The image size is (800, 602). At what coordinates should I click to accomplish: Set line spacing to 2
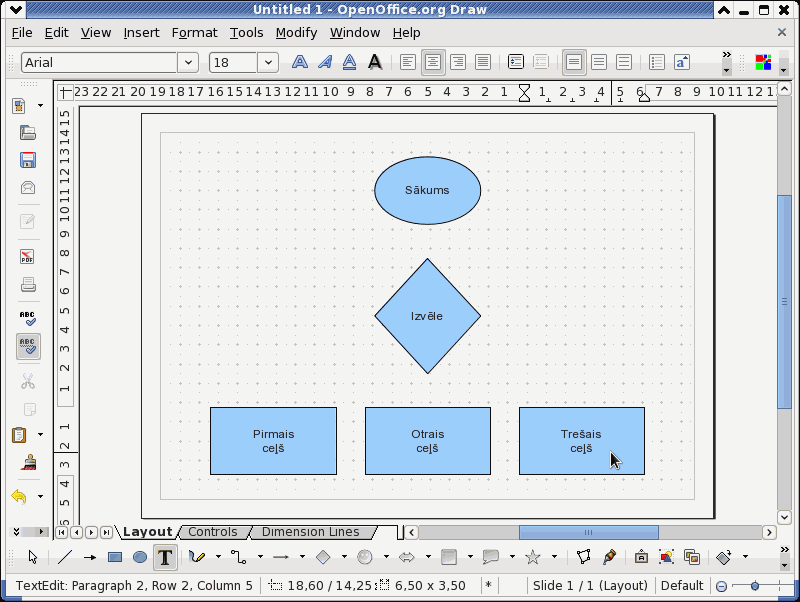click(x=624, y=62)
